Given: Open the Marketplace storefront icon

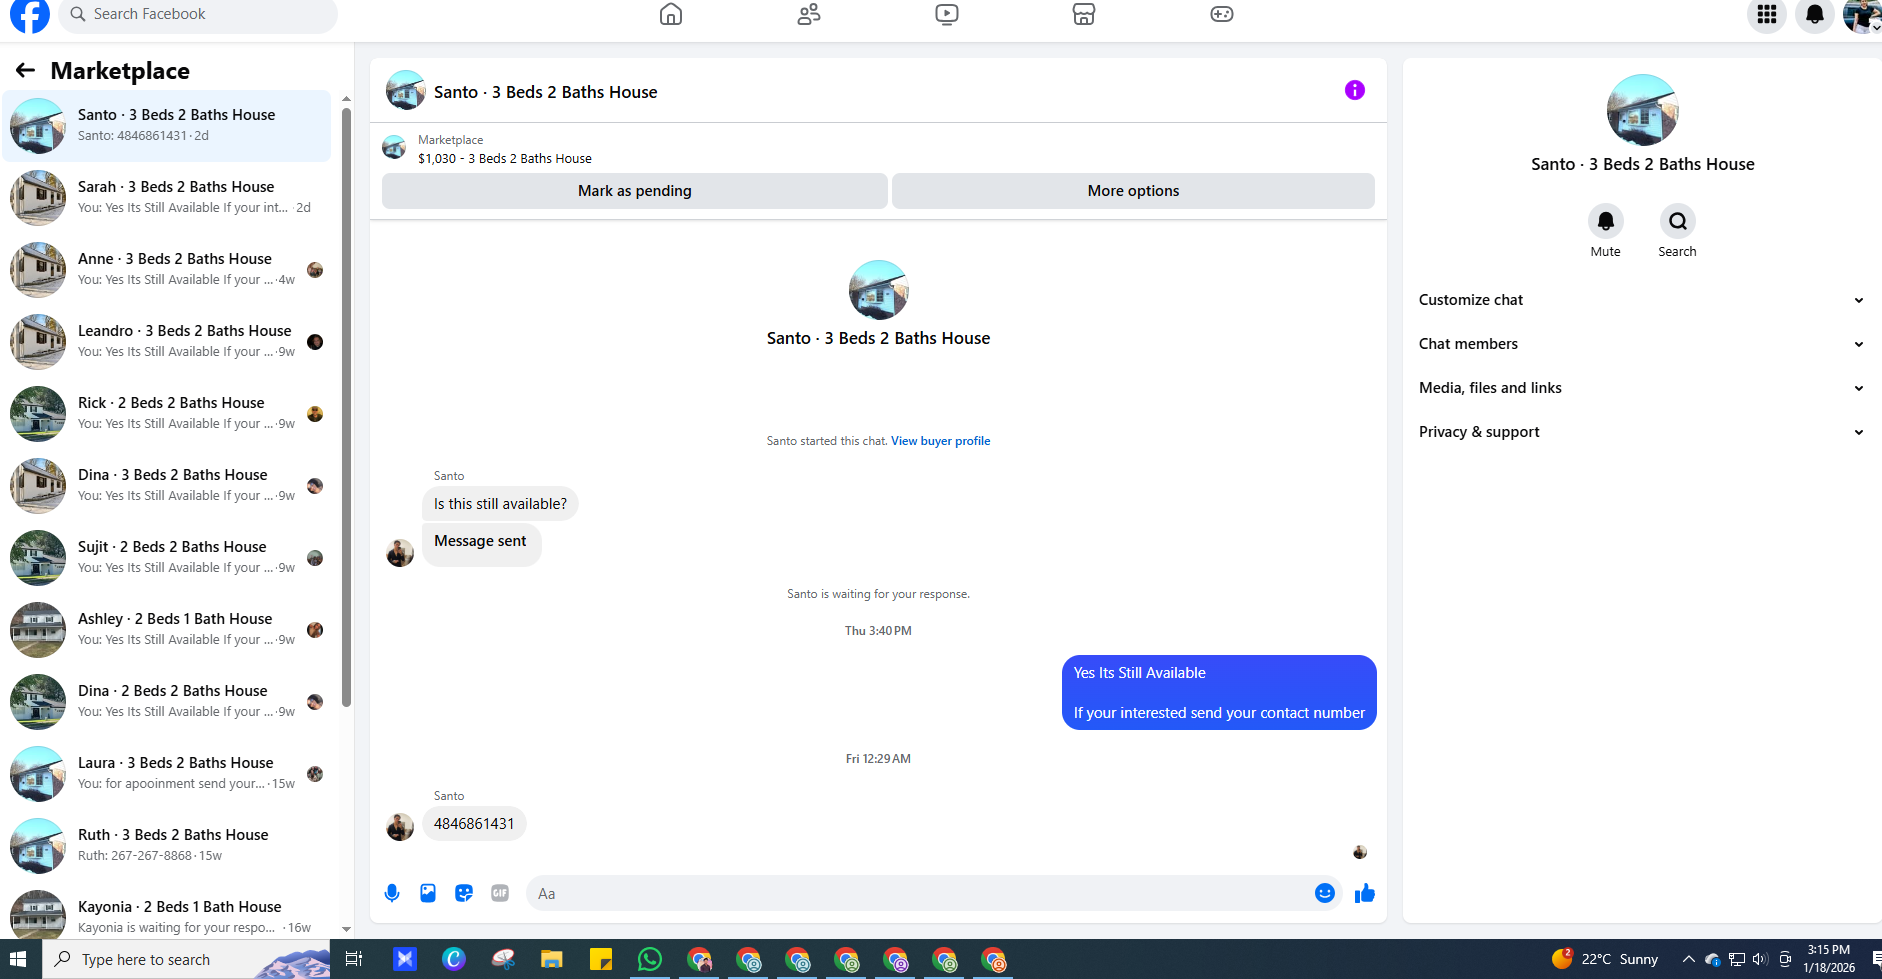Looking at the screenshot, I should (x=1084, y=14).
